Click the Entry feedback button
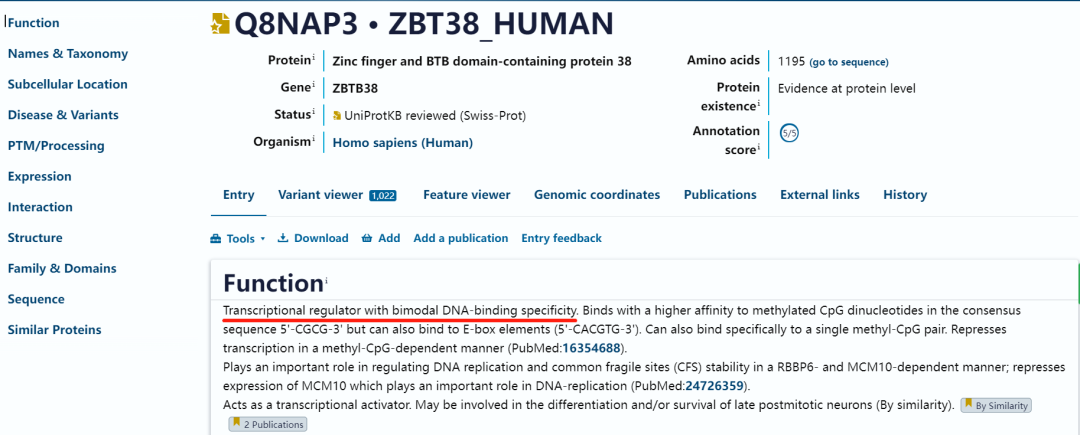This screenshot has width=1080, height=435. [x=561, y=239]
